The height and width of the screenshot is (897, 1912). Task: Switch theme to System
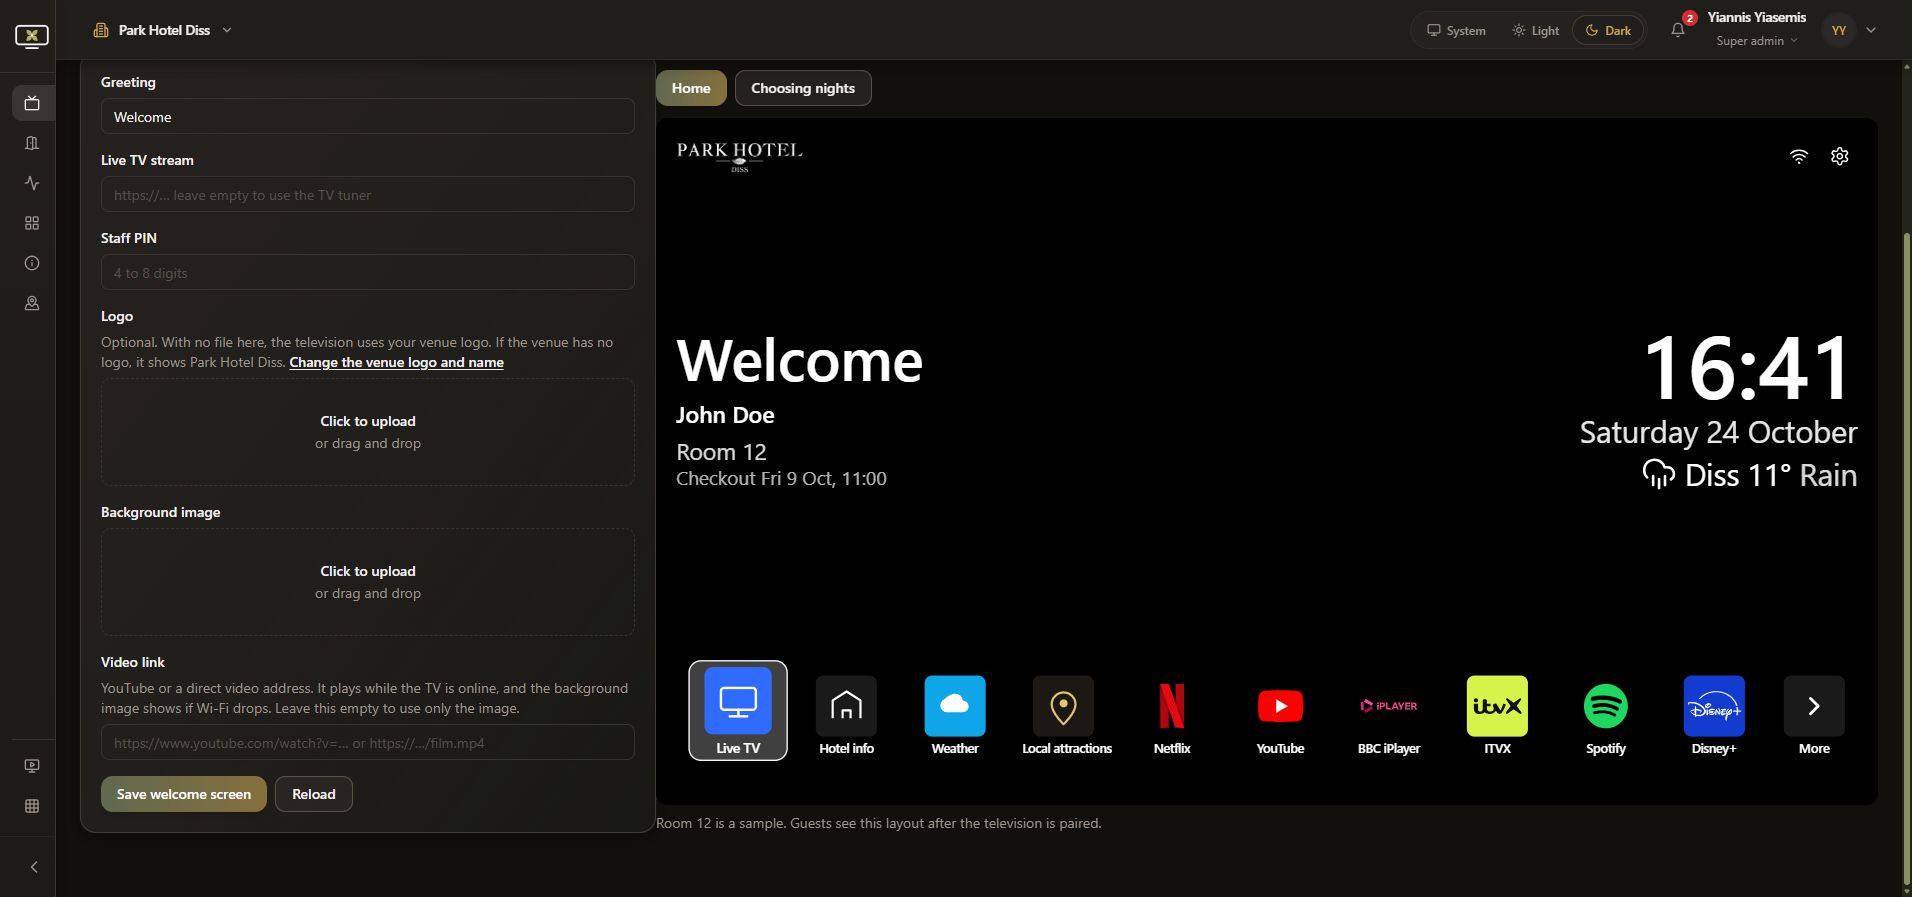tap(1456, 30)
